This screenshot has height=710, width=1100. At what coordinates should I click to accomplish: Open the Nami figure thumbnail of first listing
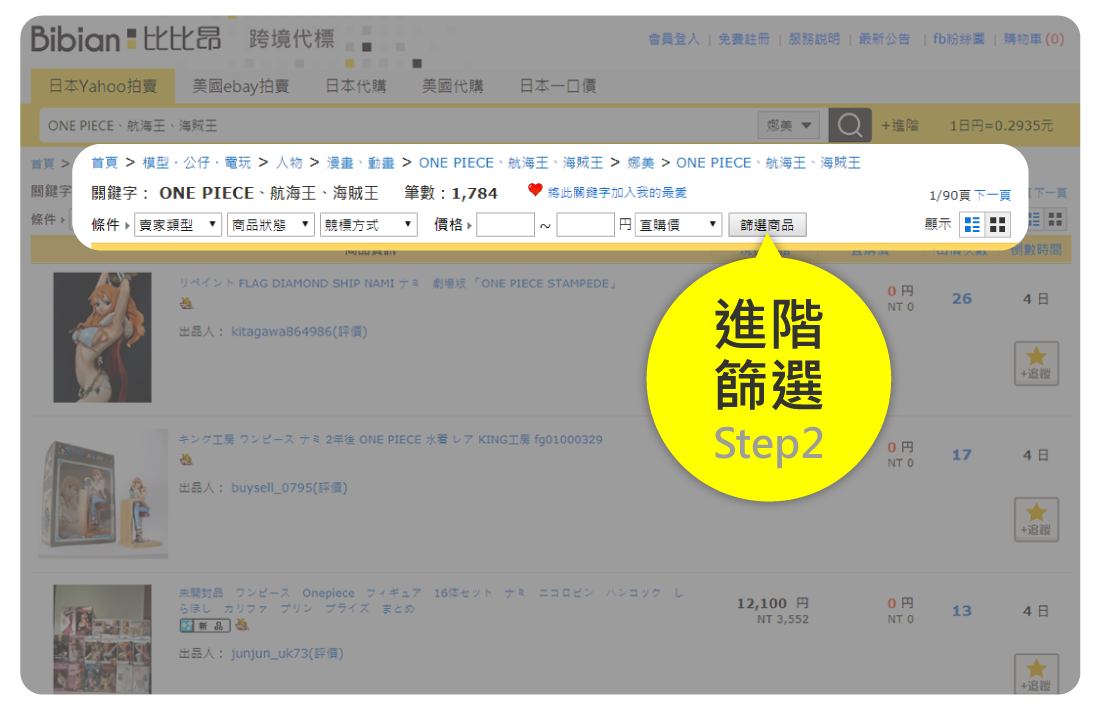(102, 337)
